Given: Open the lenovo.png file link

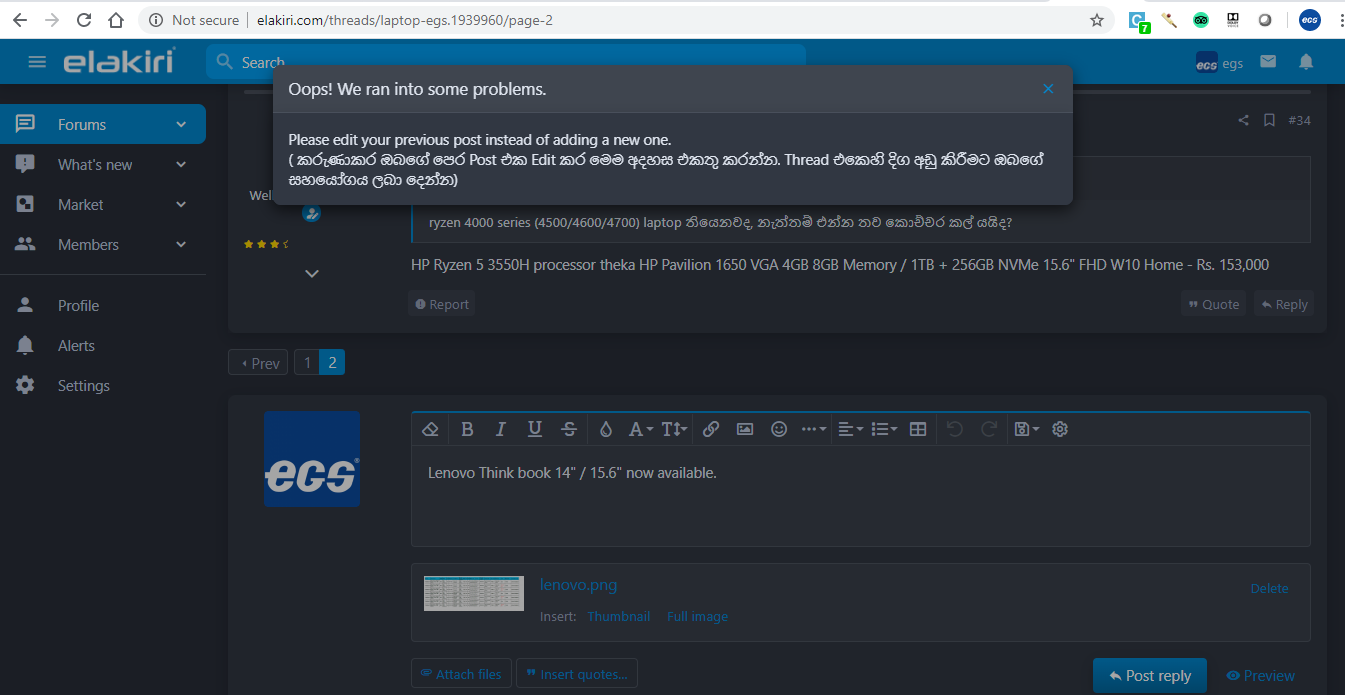Looking at the screenshot, I should (x=578, y=585).
